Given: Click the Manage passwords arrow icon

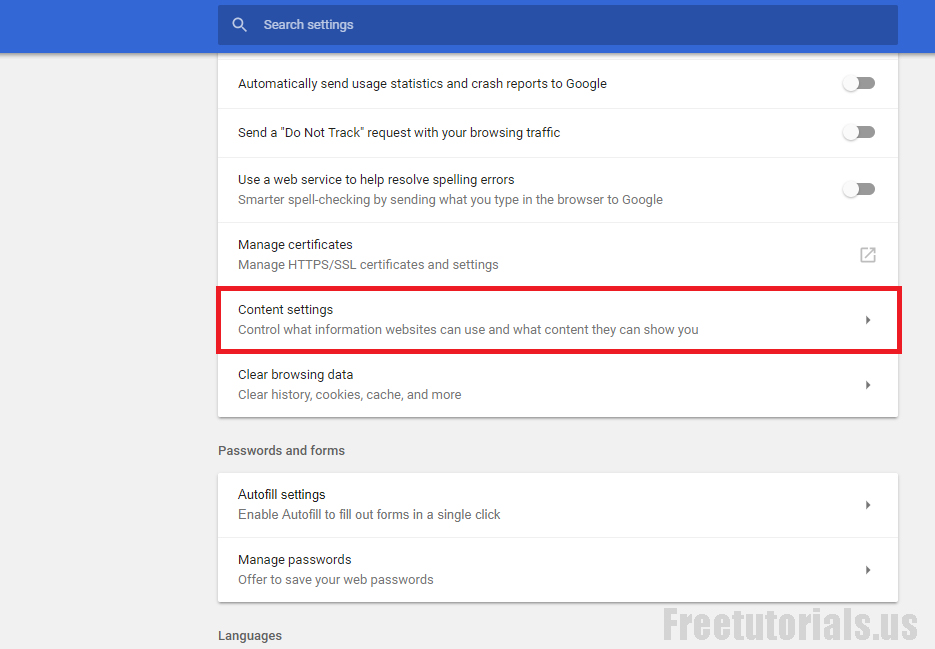Looking at the screenshot, I should [x=867, y=570].
